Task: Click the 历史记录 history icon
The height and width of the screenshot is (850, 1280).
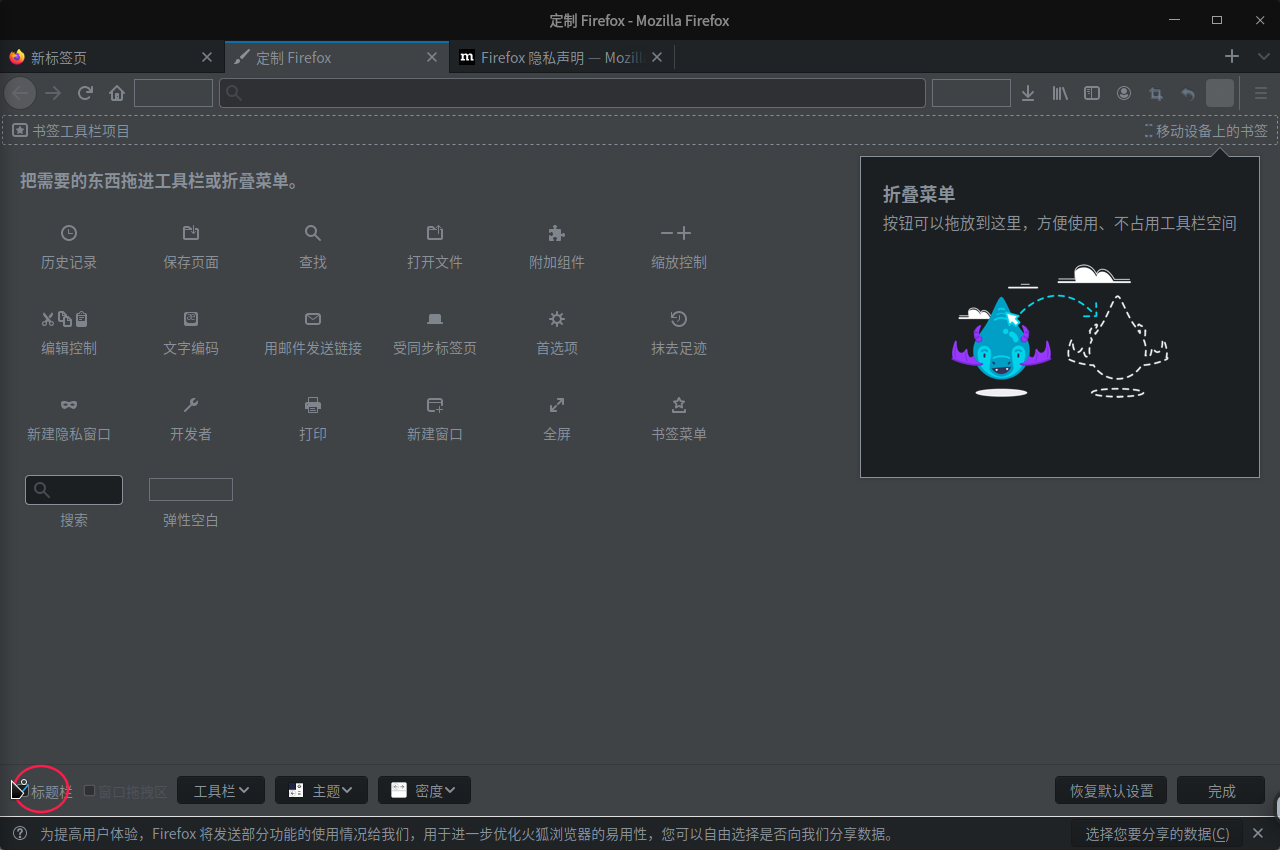Action: click(69, 233)
